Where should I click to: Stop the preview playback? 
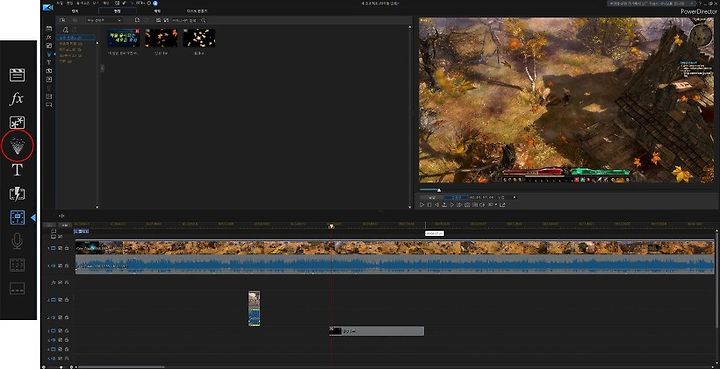pos(429,205)
